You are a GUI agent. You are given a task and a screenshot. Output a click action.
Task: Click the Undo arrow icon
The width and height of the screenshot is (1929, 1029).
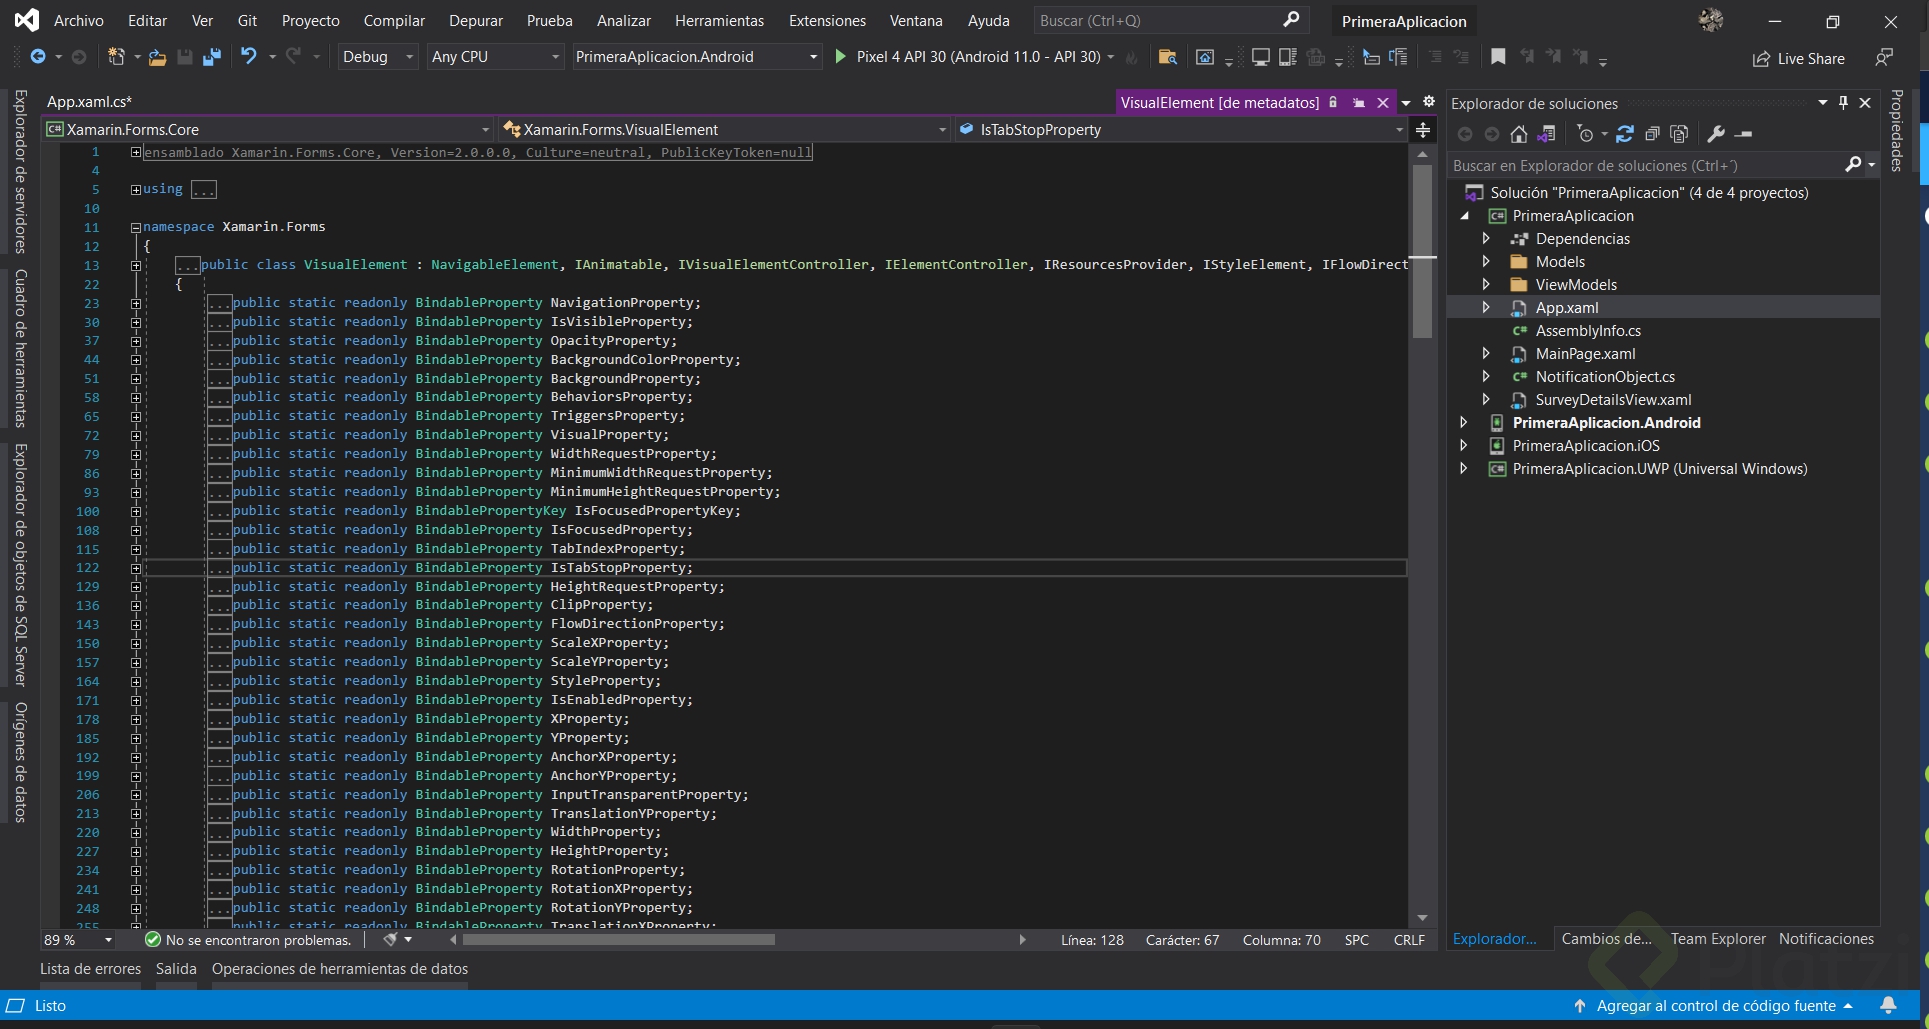(249, 57)
